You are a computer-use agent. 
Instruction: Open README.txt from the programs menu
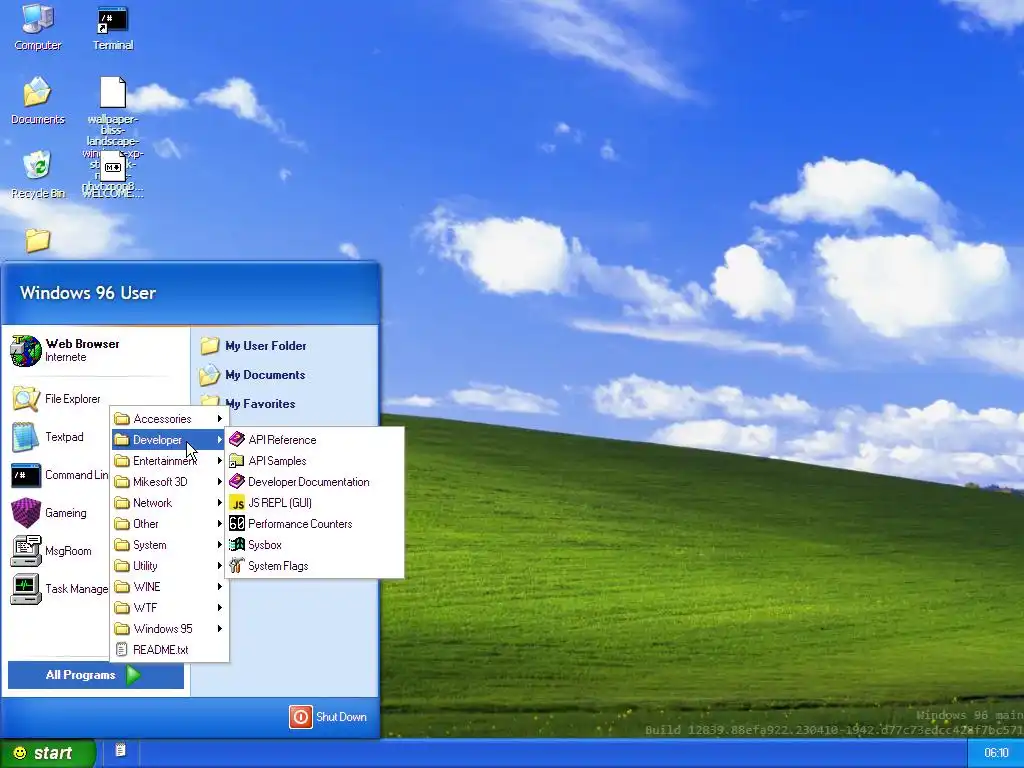pos(168,649)
